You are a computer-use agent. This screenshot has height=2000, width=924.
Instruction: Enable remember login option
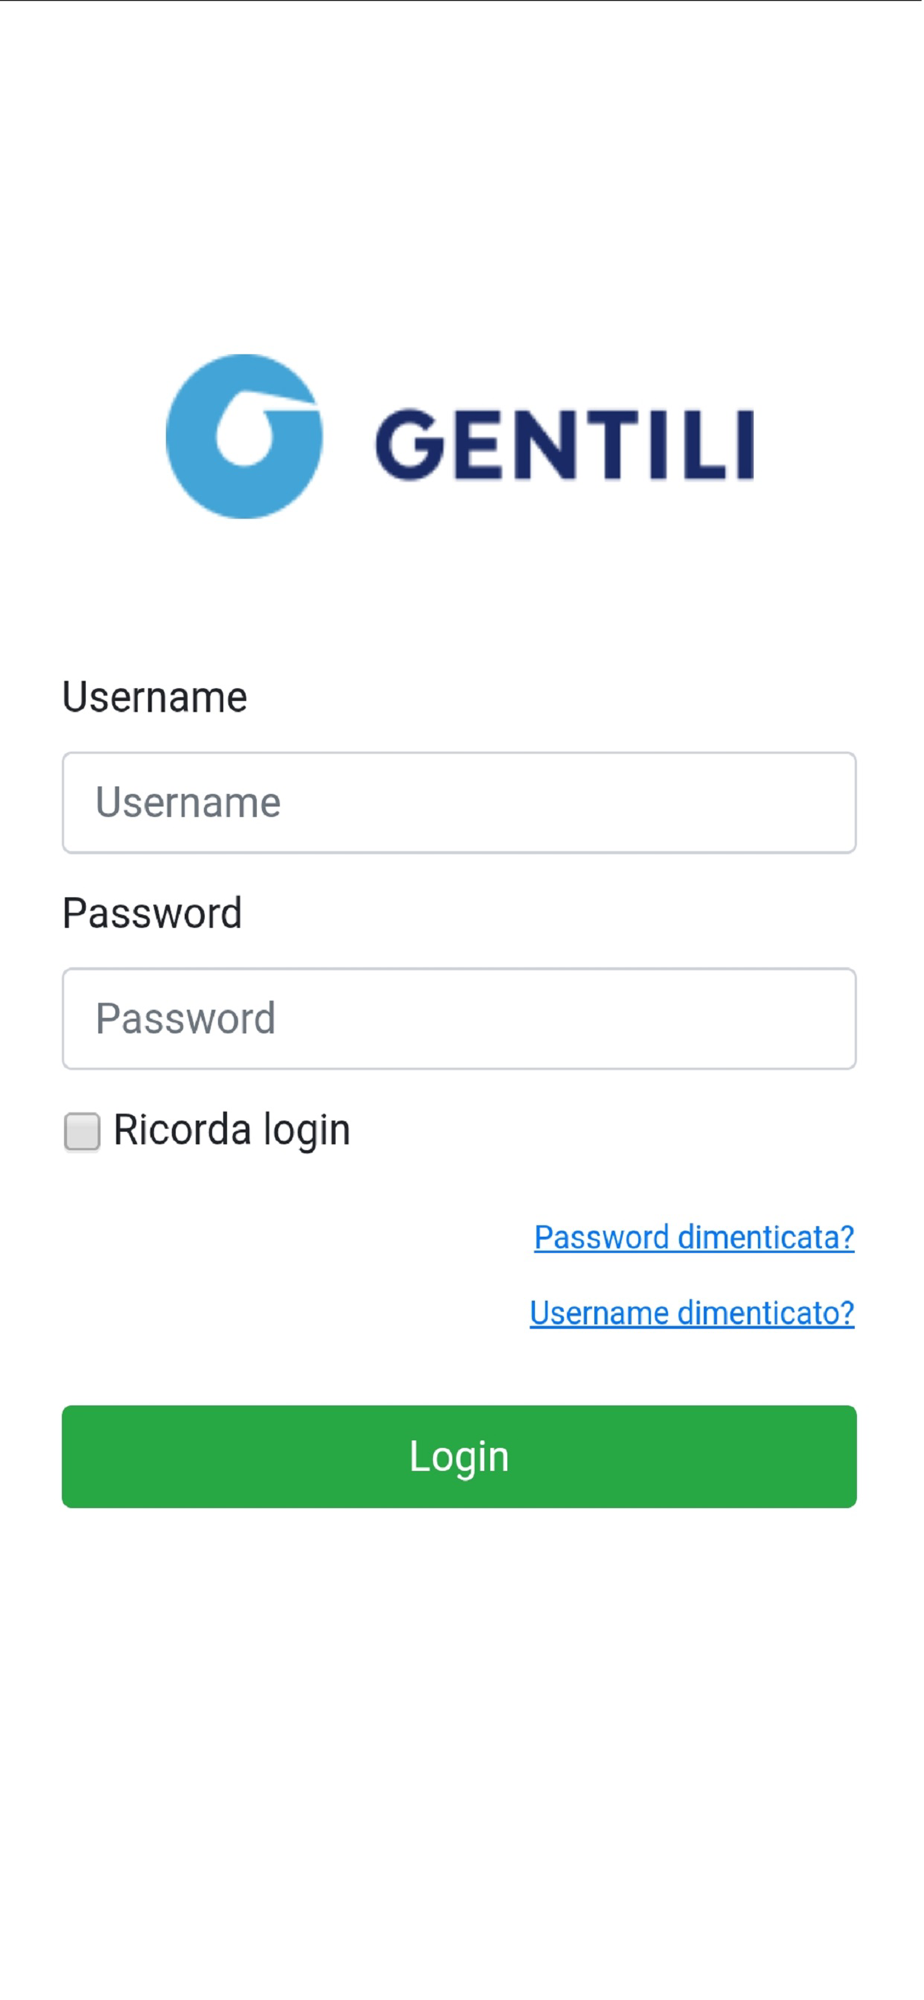point(82,1132)
